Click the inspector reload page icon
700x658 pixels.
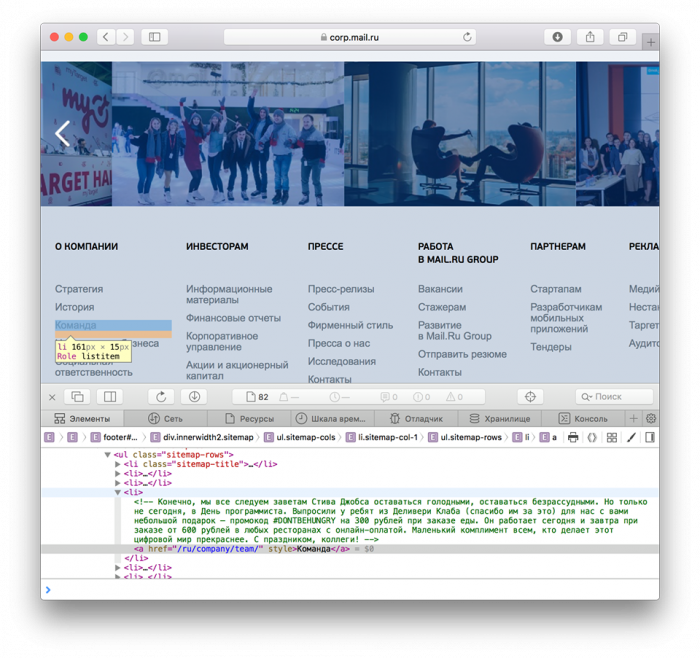pos(161,396)
